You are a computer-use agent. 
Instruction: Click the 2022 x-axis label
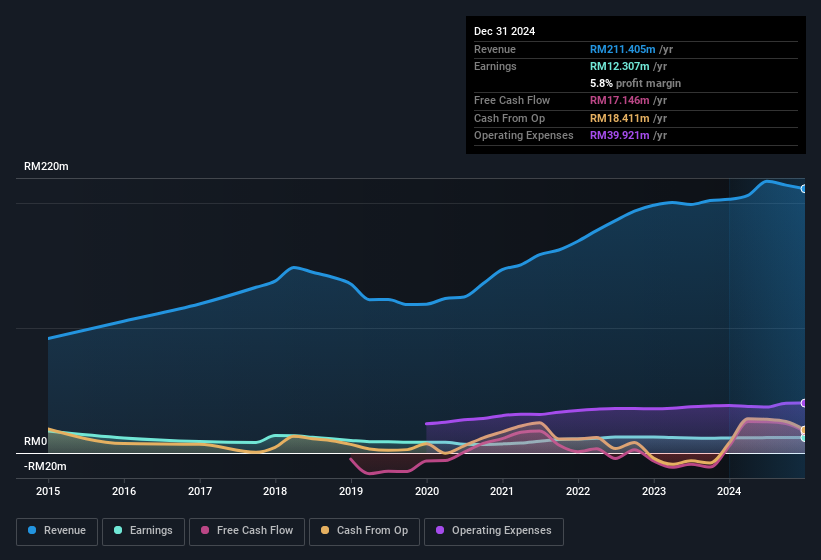[578, 491]
